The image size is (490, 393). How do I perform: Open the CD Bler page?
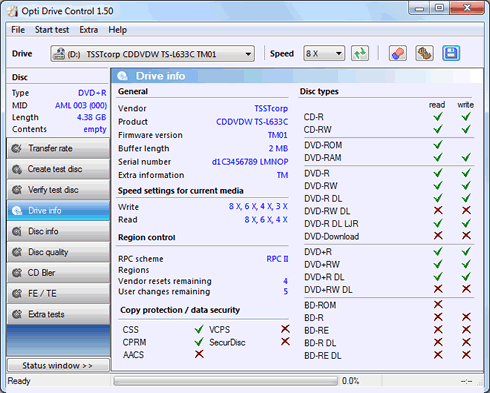(58, 273)
